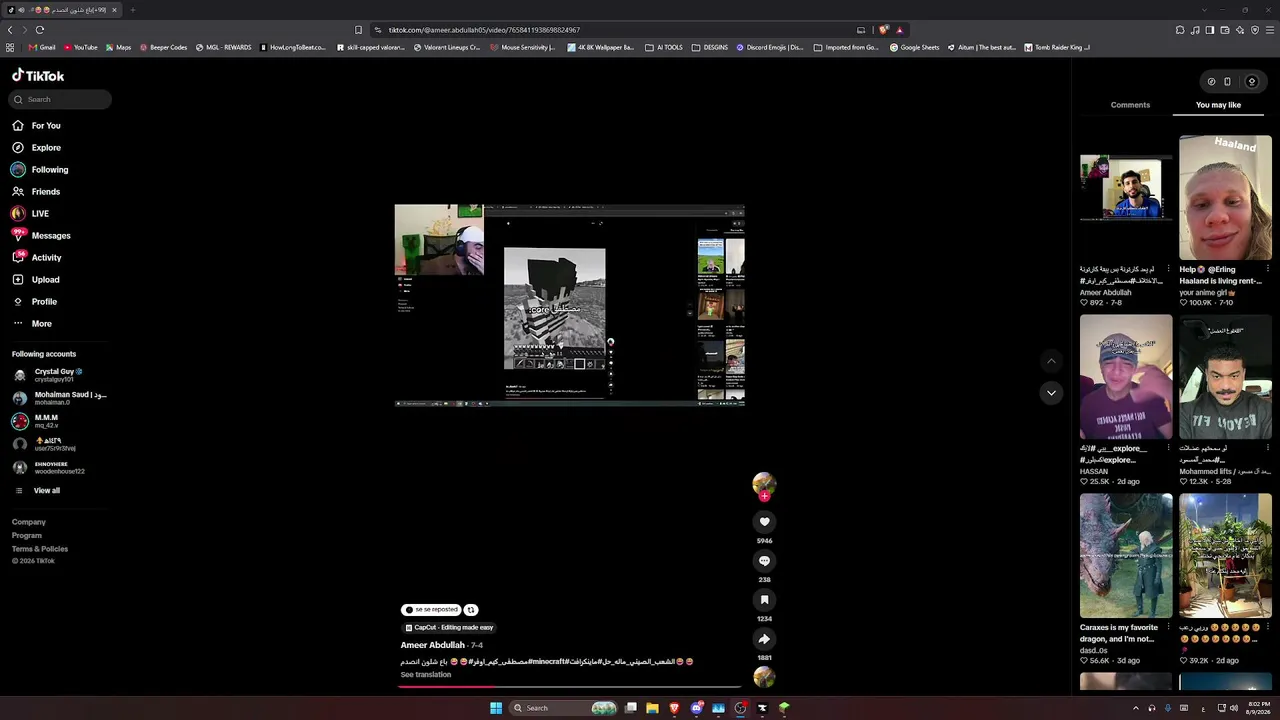Follow the creator via the red plus badge
Screen dimensions: 1280x720
coord(764,496)
